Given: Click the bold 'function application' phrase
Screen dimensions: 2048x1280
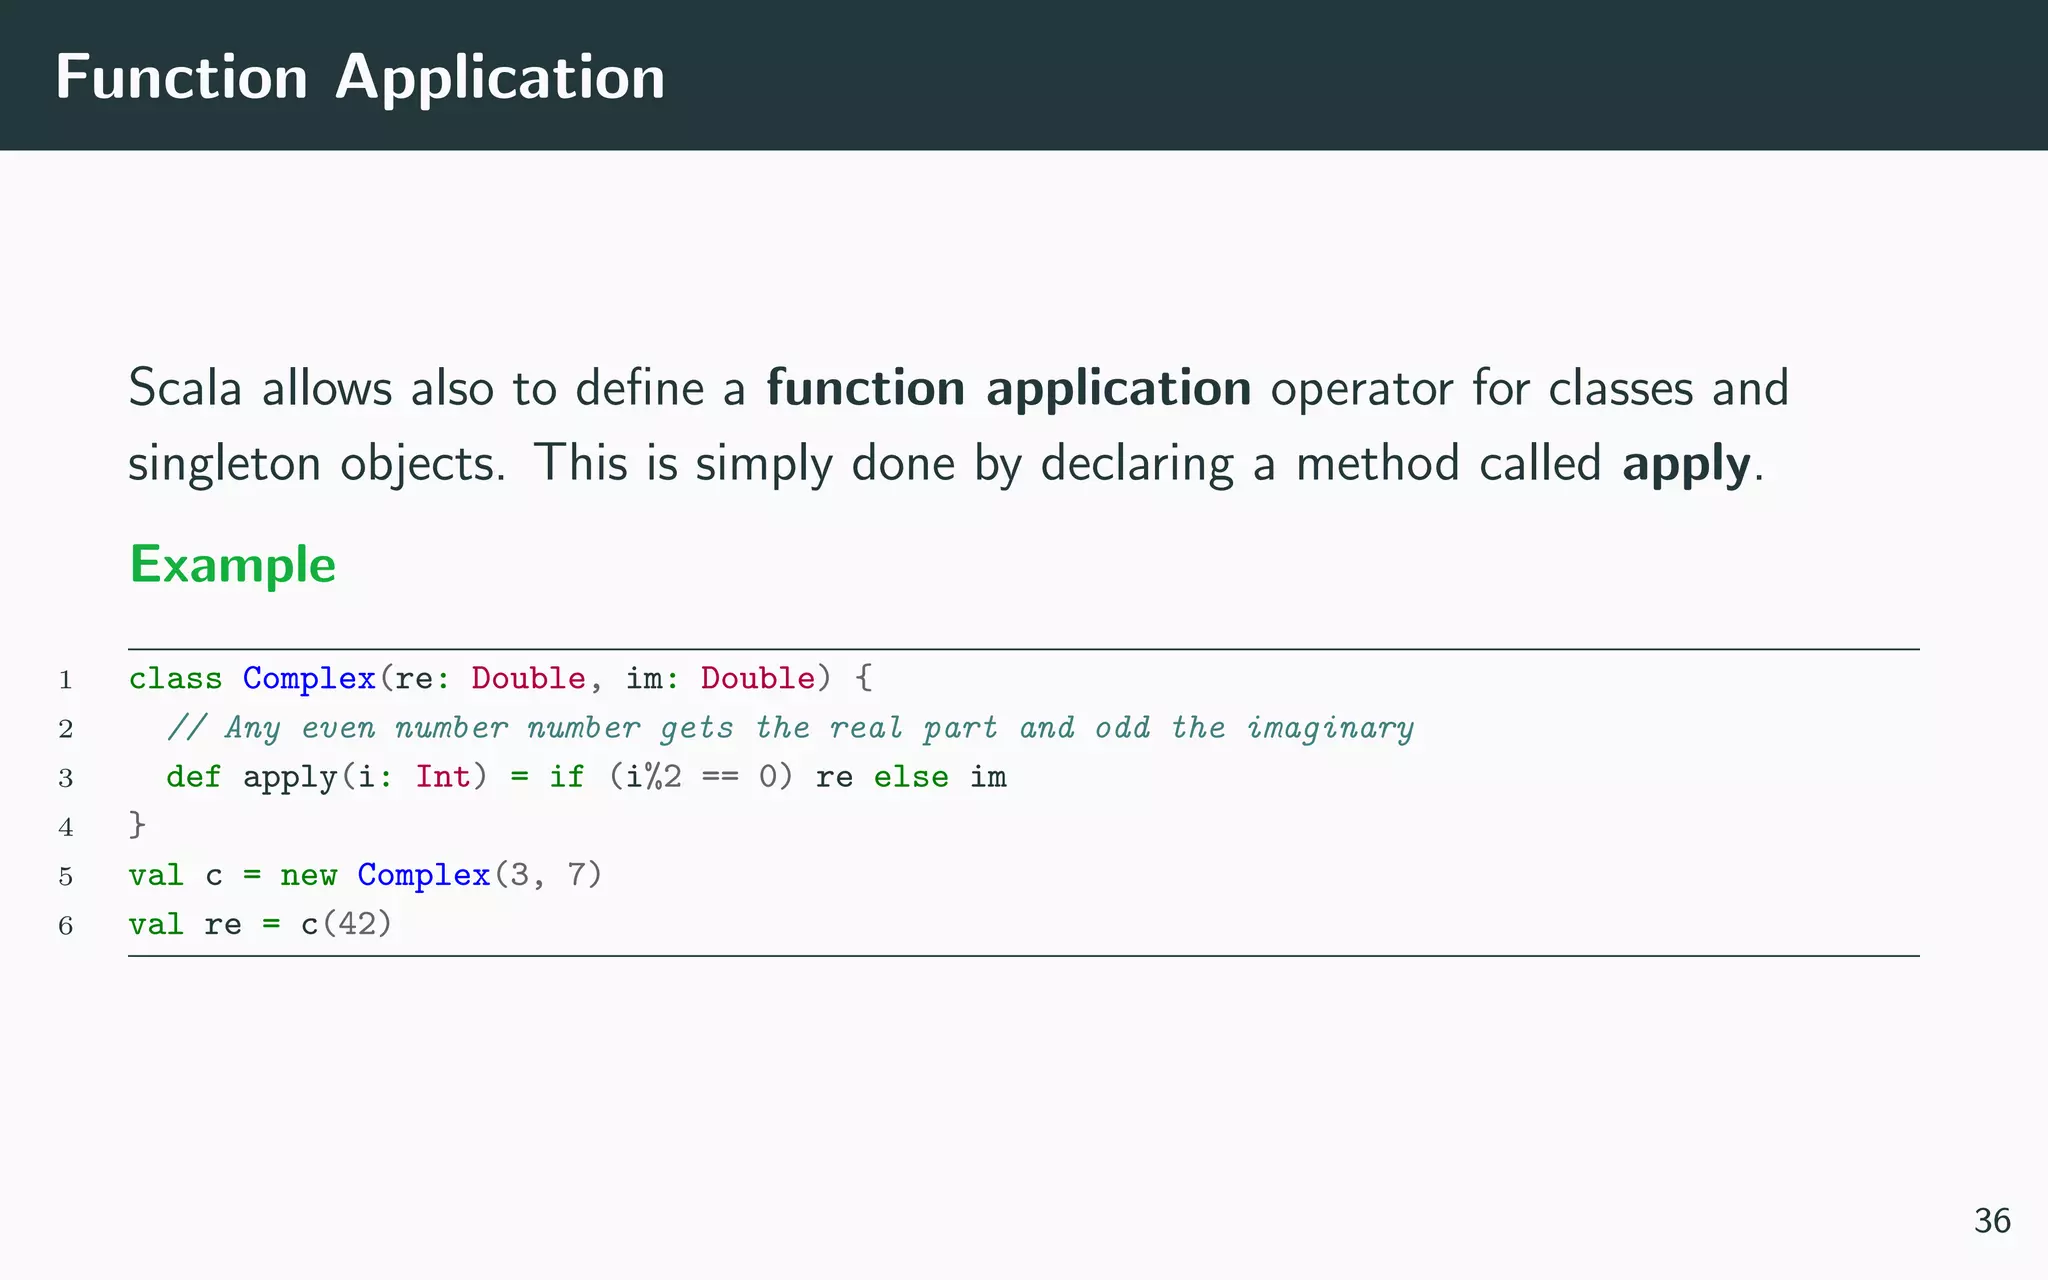Looking at the screenshot, I should click(1008, 388).
